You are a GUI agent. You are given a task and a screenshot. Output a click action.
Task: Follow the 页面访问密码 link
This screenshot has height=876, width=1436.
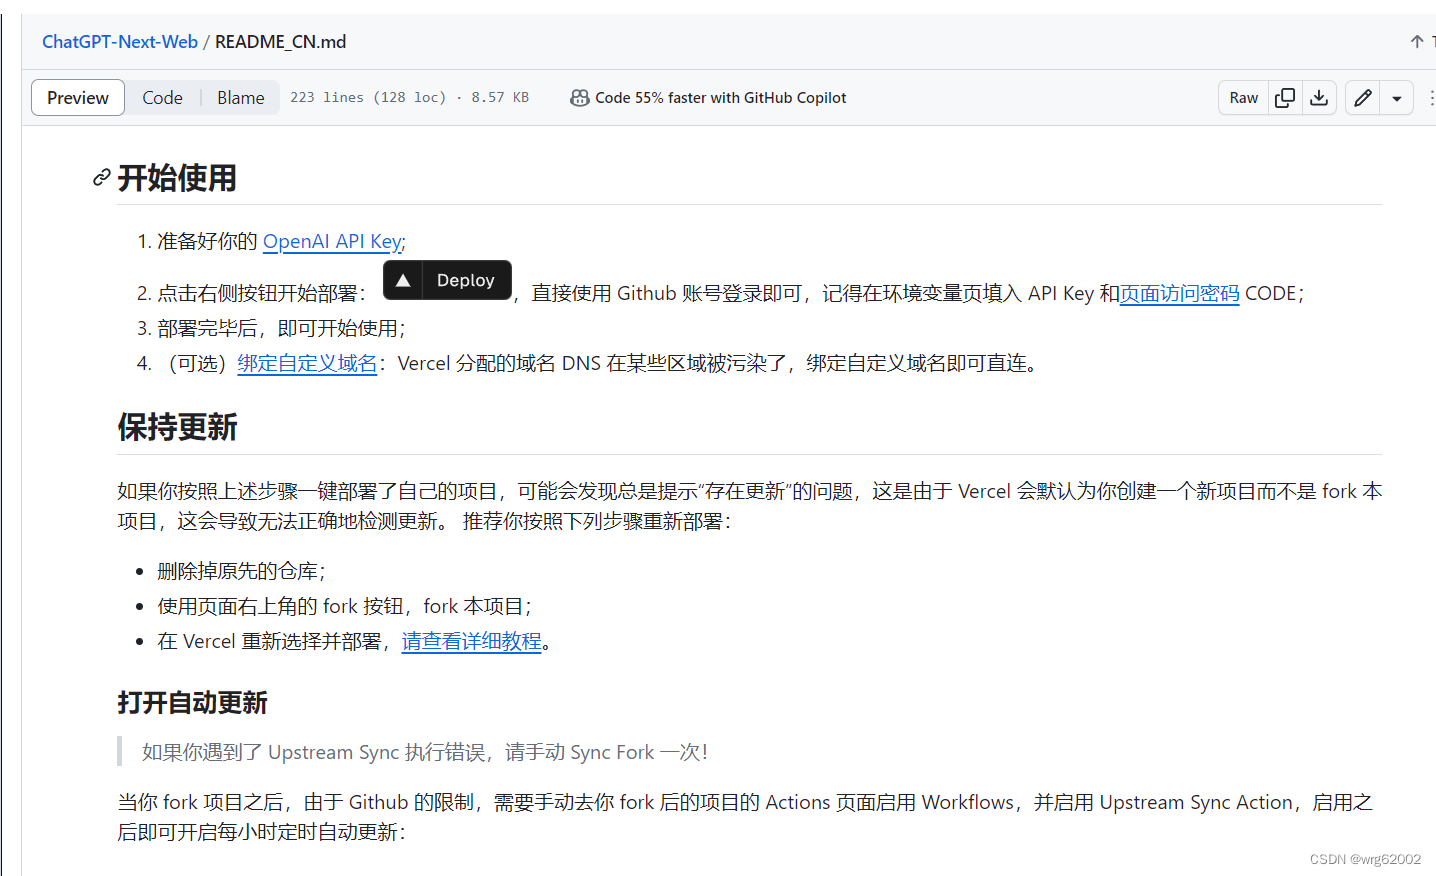coord(1179,293)
